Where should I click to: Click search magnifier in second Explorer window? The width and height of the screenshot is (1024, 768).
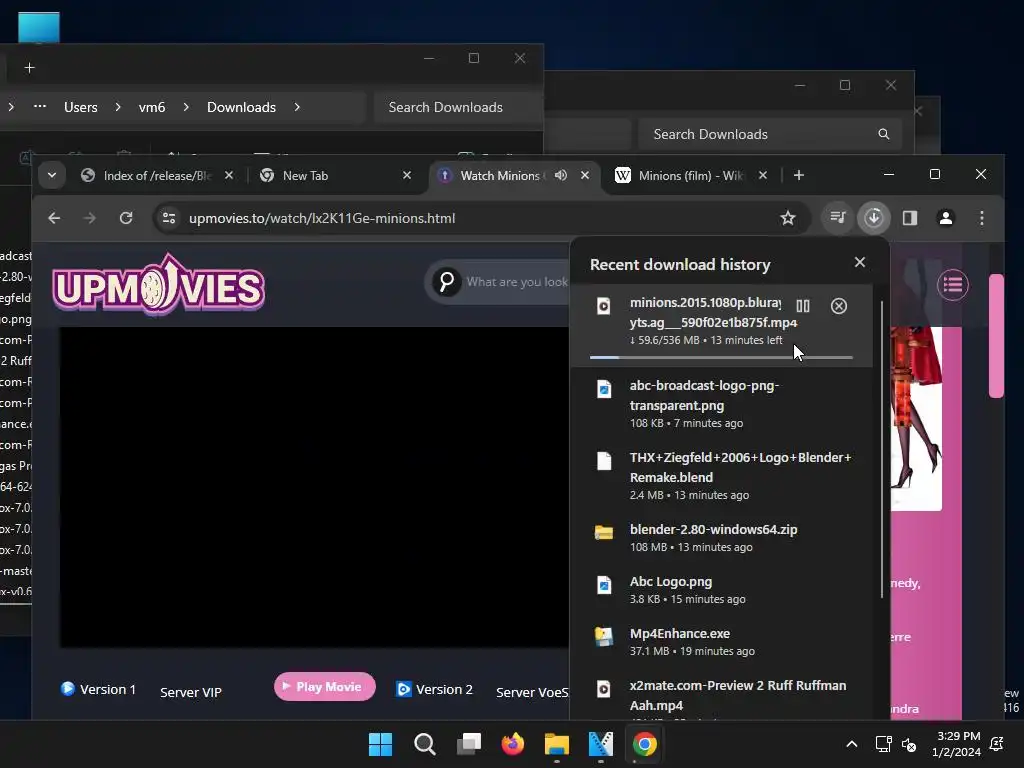click(884, 134)
